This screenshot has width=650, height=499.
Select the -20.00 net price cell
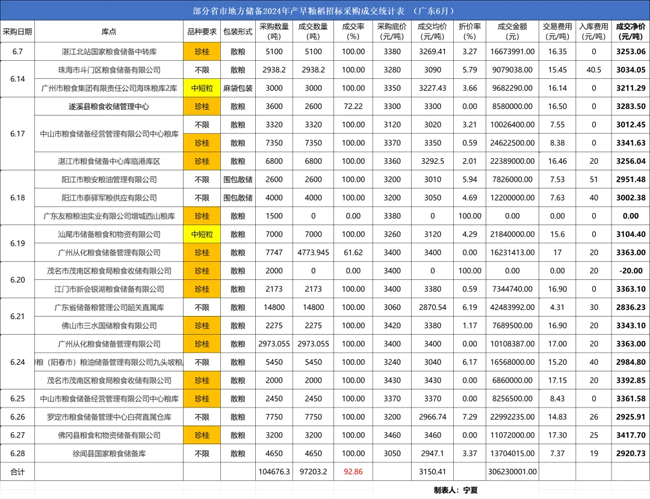pyautogui.click(x=629, y=269)
